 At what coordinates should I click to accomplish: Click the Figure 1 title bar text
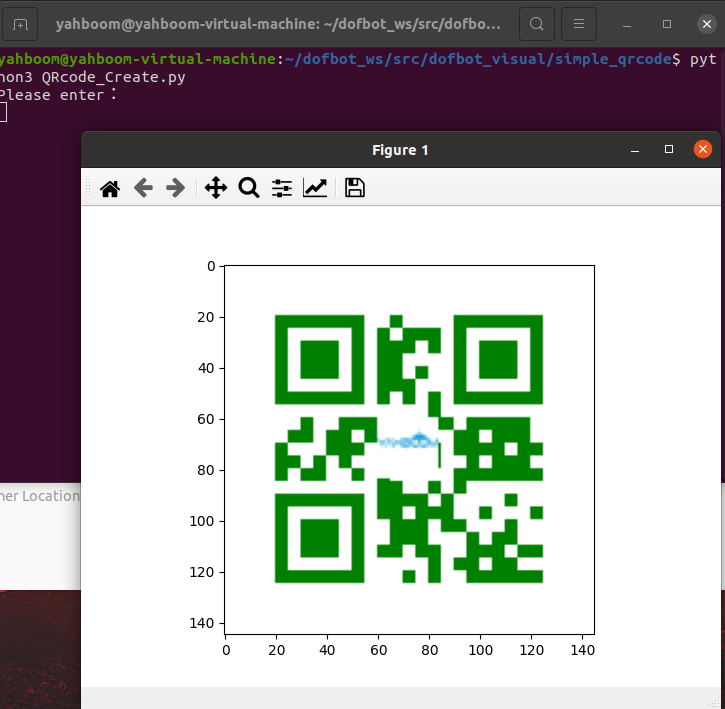(x=400, y=150)
